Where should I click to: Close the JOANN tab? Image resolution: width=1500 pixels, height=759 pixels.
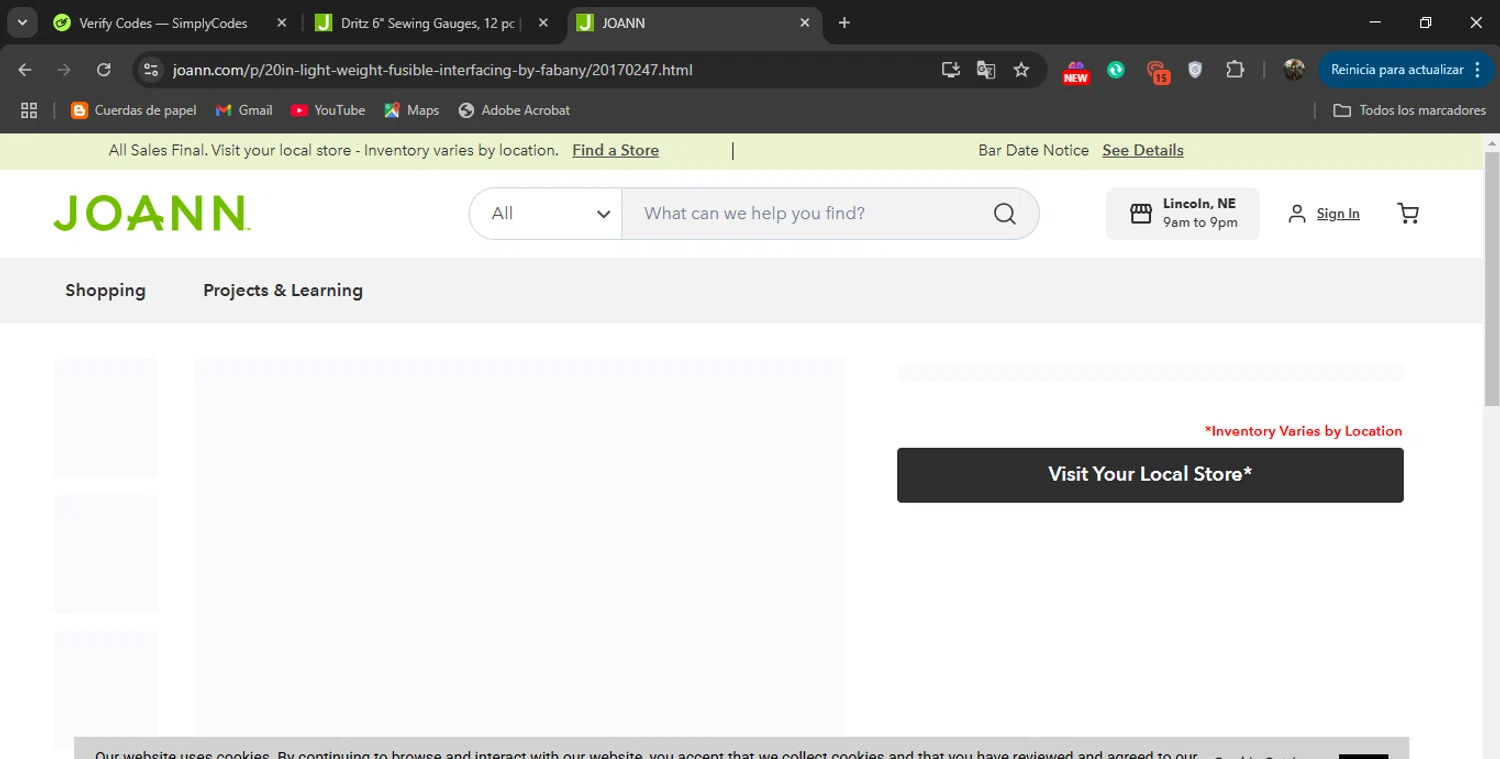(x=804, y=23)
